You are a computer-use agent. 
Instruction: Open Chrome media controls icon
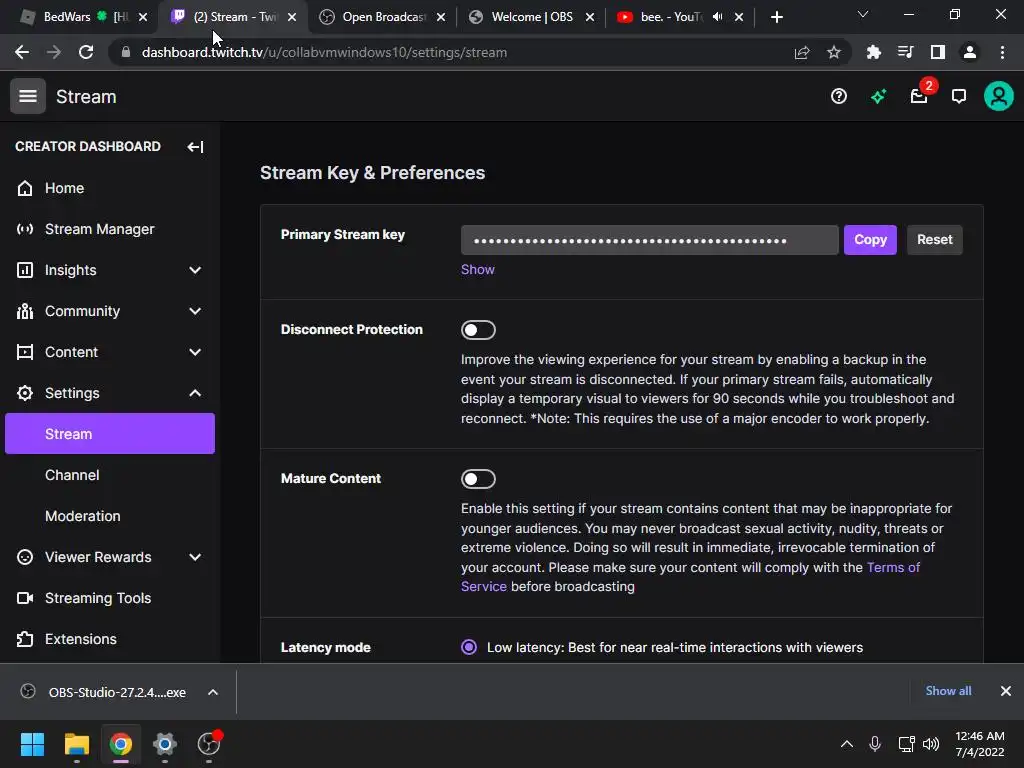(x=905, y=52)
